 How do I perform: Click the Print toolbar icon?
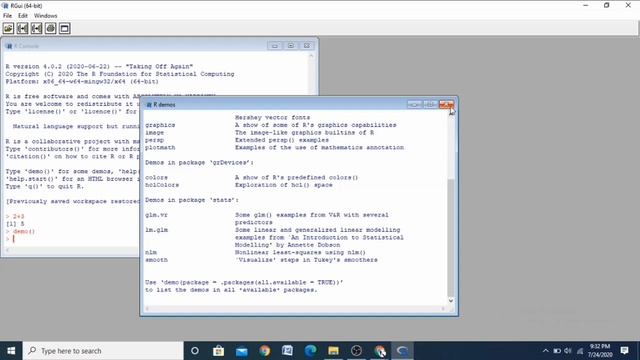[51, 28]
